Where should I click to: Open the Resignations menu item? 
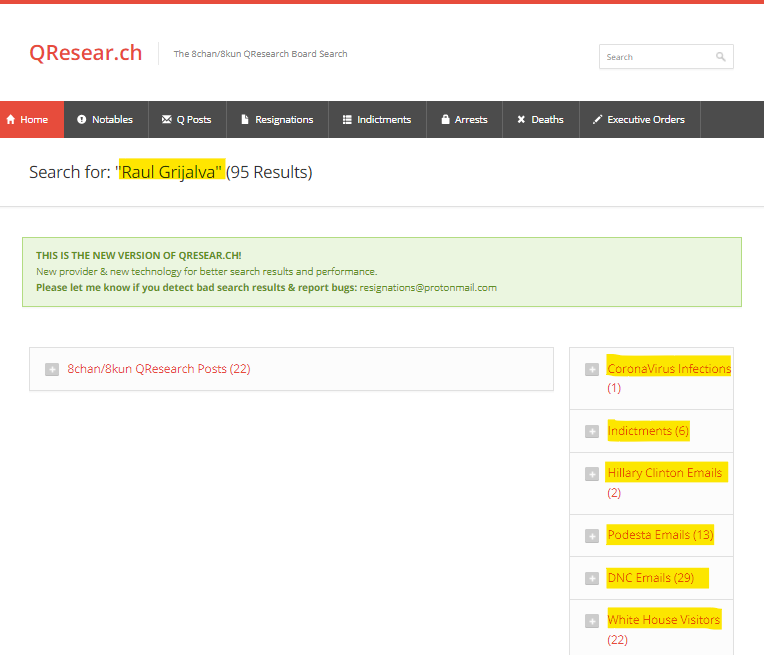tap(277, 119)
